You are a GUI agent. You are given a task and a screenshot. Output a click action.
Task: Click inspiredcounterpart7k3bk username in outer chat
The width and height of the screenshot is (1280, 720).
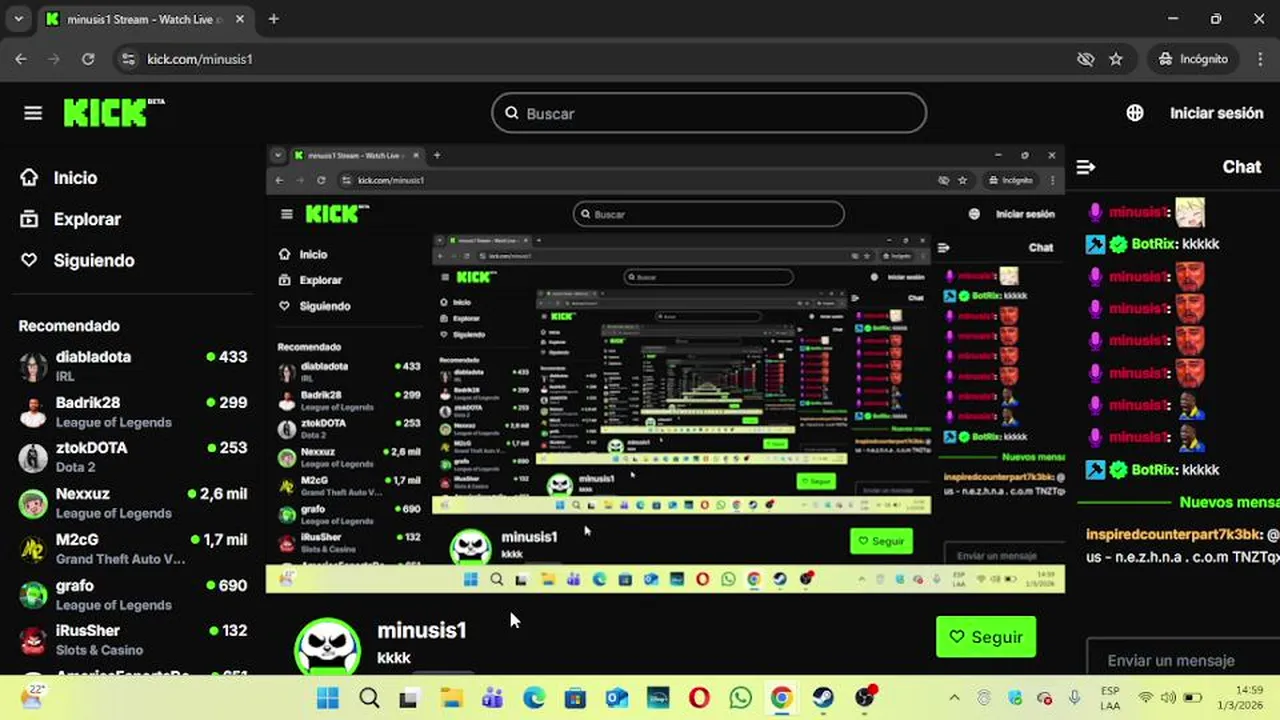(x=1173, y=535)
